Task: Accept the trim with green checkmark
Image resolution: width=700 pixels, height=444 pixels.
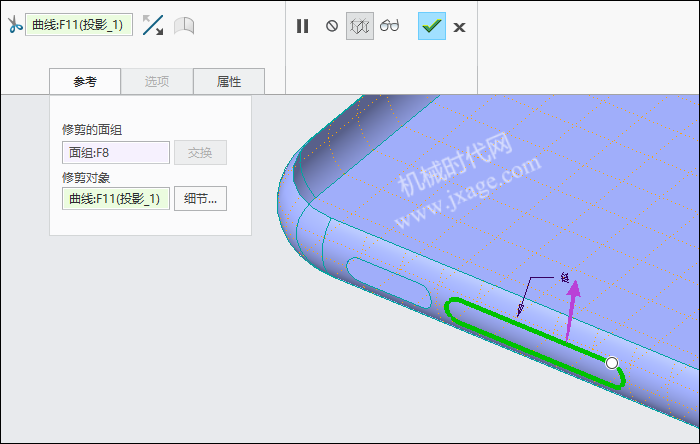Action: click(432, 26)
